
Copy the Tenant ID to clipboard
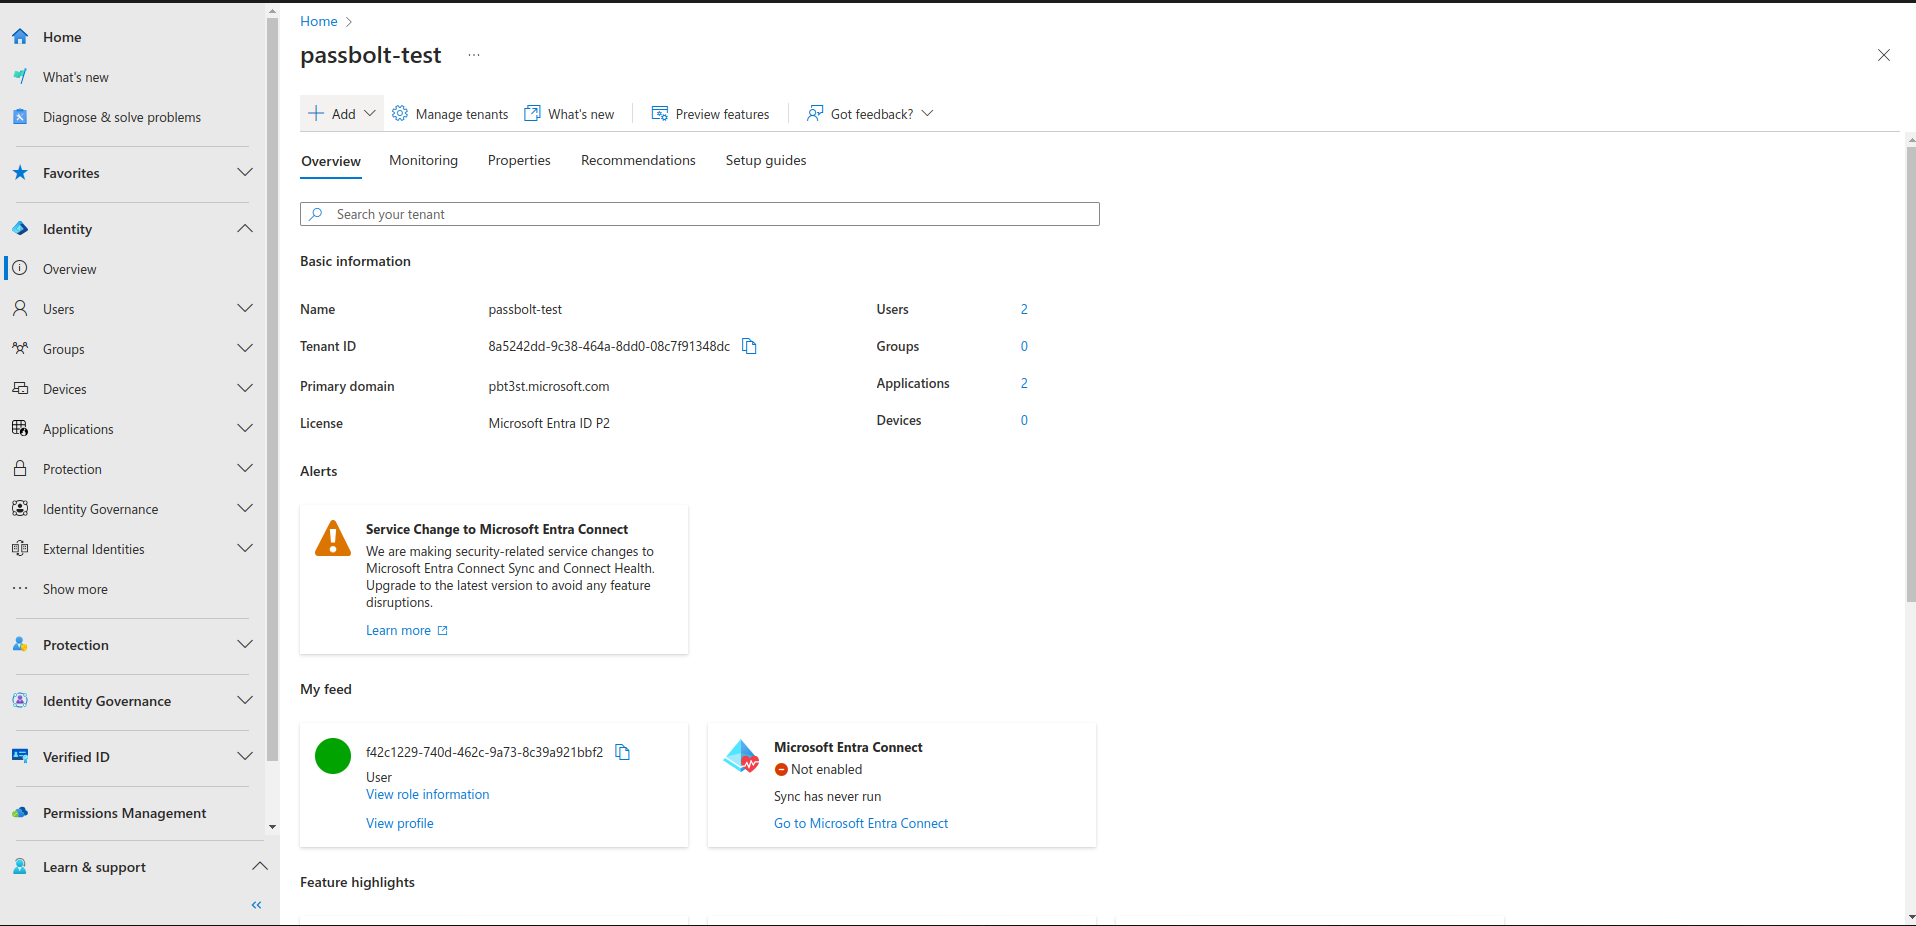749,346
